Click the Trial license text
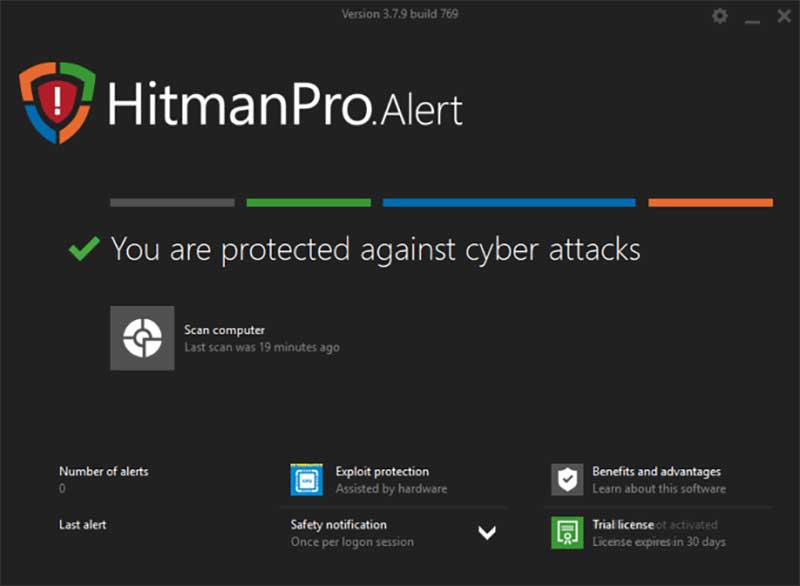 click(623, 525)
